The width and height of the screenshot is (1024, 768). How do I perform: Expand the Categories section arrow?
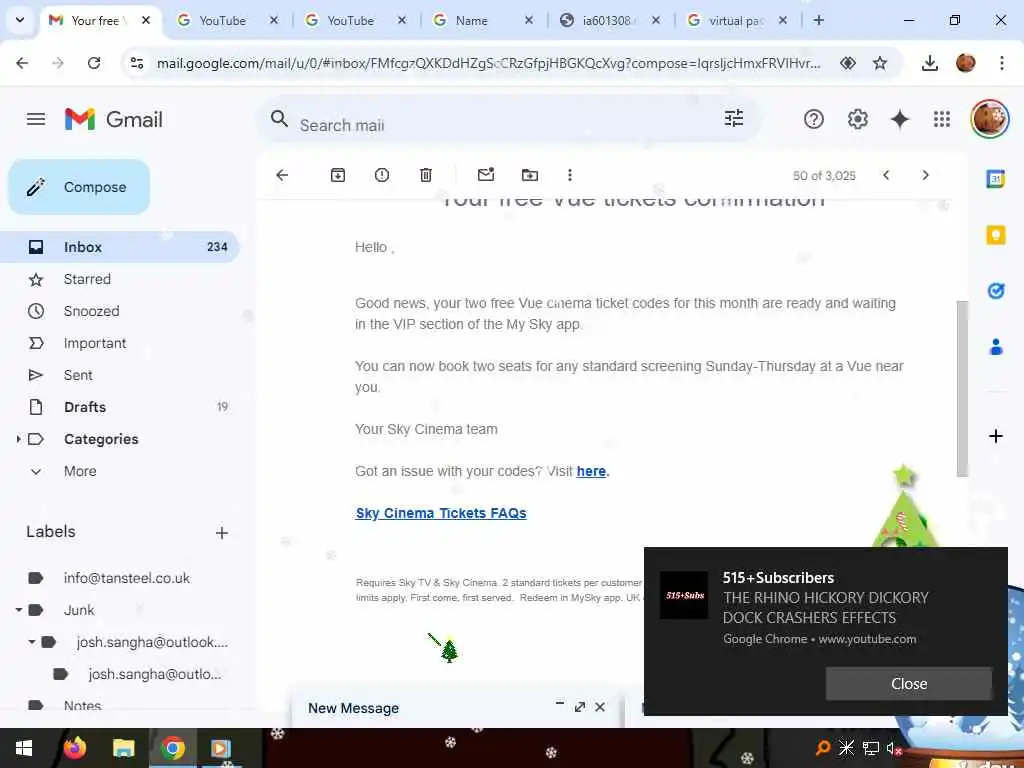tap(18, 439)
